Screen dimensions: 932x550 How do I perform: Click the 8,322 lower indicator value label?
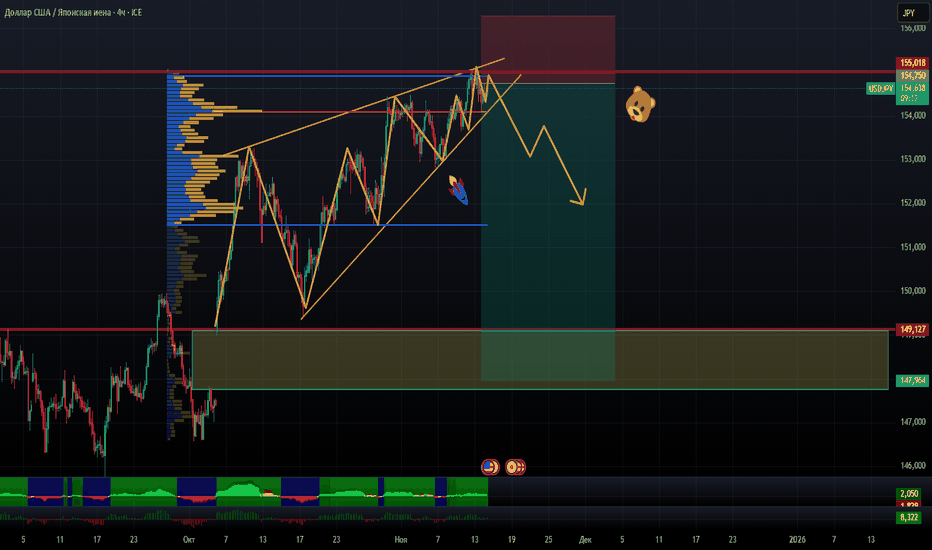tap(907, 517)
